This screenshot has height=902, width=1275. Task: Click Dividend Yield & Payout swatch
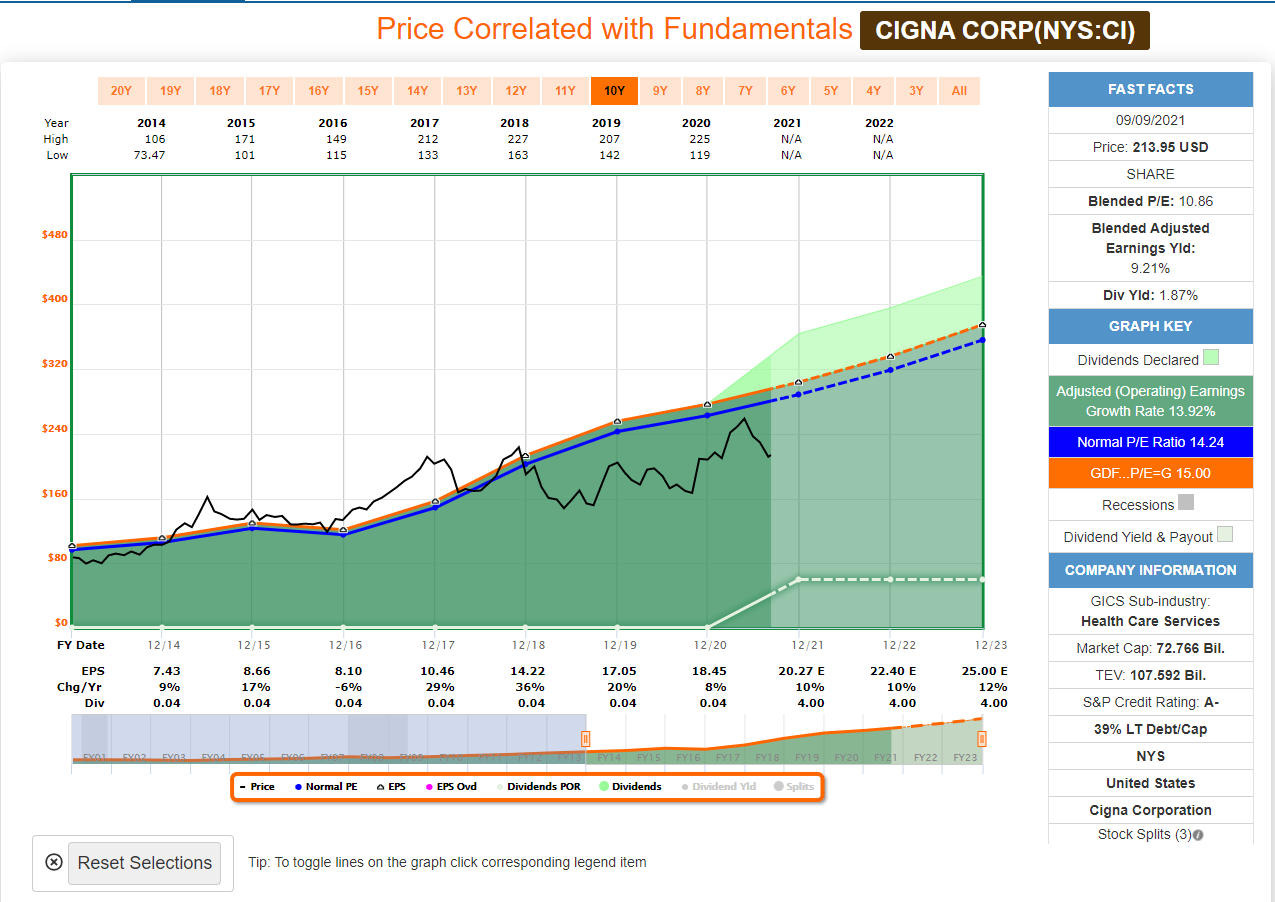pyautogui.click(x=1225, y=534)
